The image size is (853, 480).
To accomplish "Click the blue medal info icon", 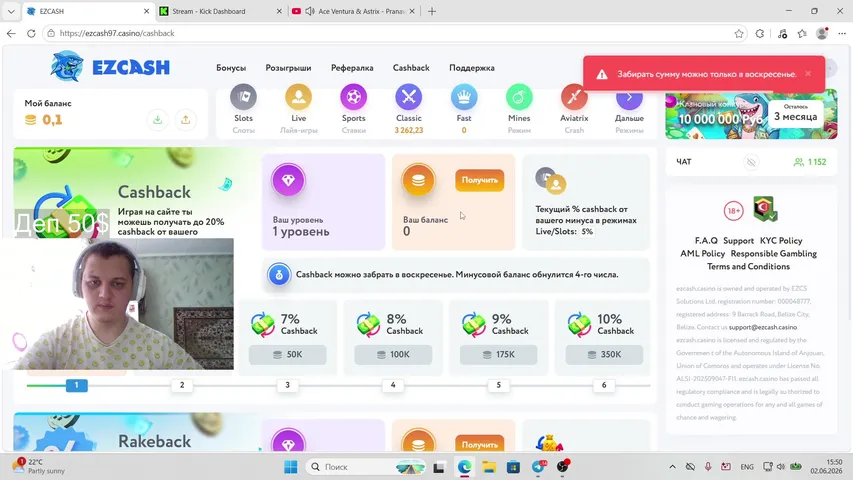I will [x=279, y=275].
